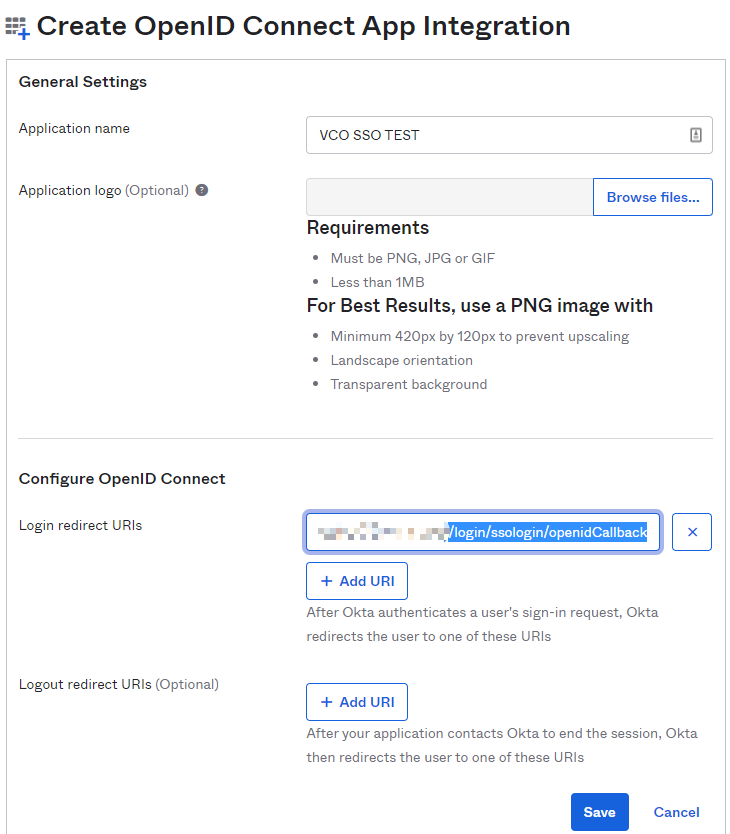
Task: Click the help question mark beside Application logo
Action: pos(202,190)
